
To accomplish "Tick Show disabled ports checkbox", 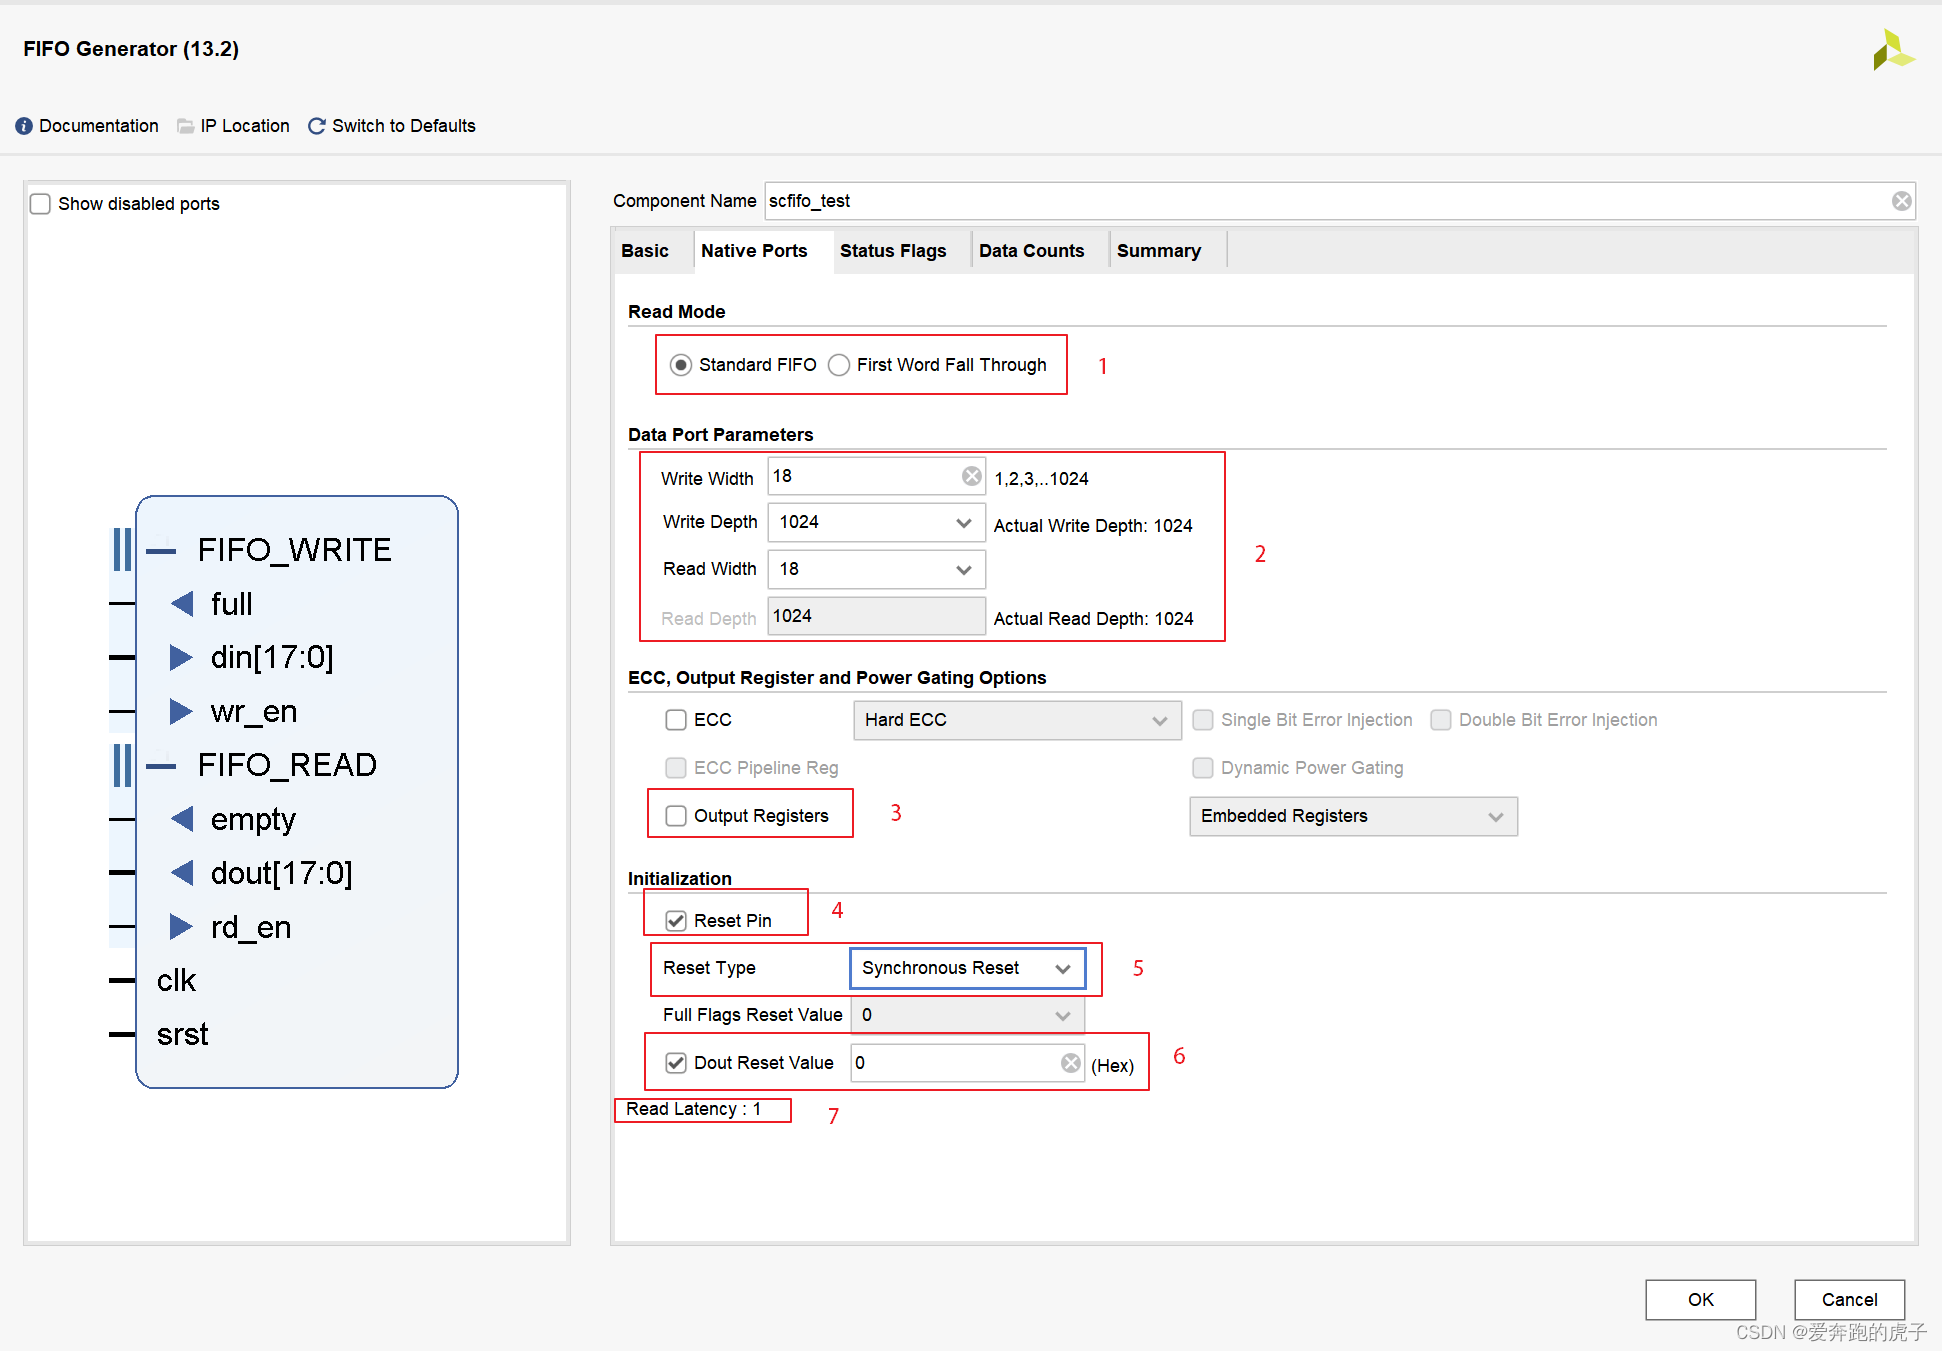I will tap(40, 204).
